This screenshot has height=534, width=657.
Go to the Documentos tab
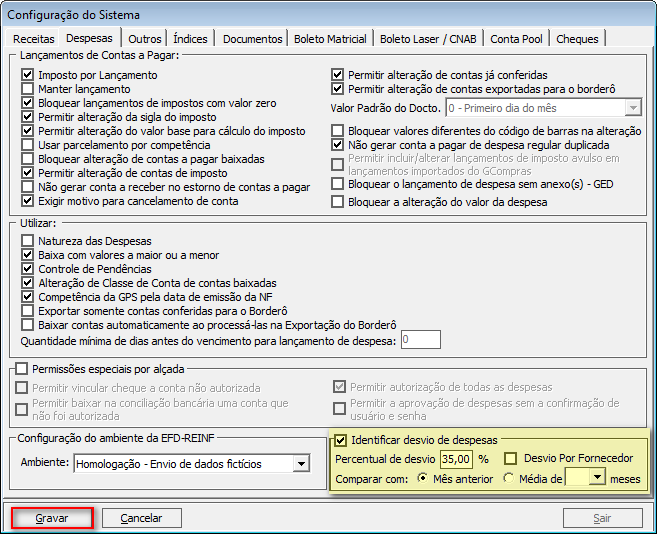[x=252, y=39]
